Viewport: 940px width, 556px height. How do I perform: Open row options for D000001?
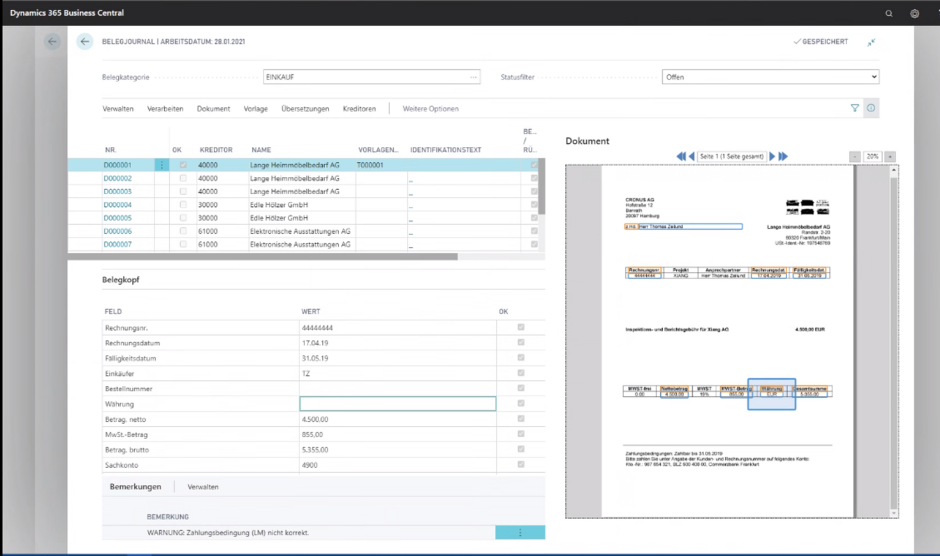pyautogui.click(x=162, y=165)
